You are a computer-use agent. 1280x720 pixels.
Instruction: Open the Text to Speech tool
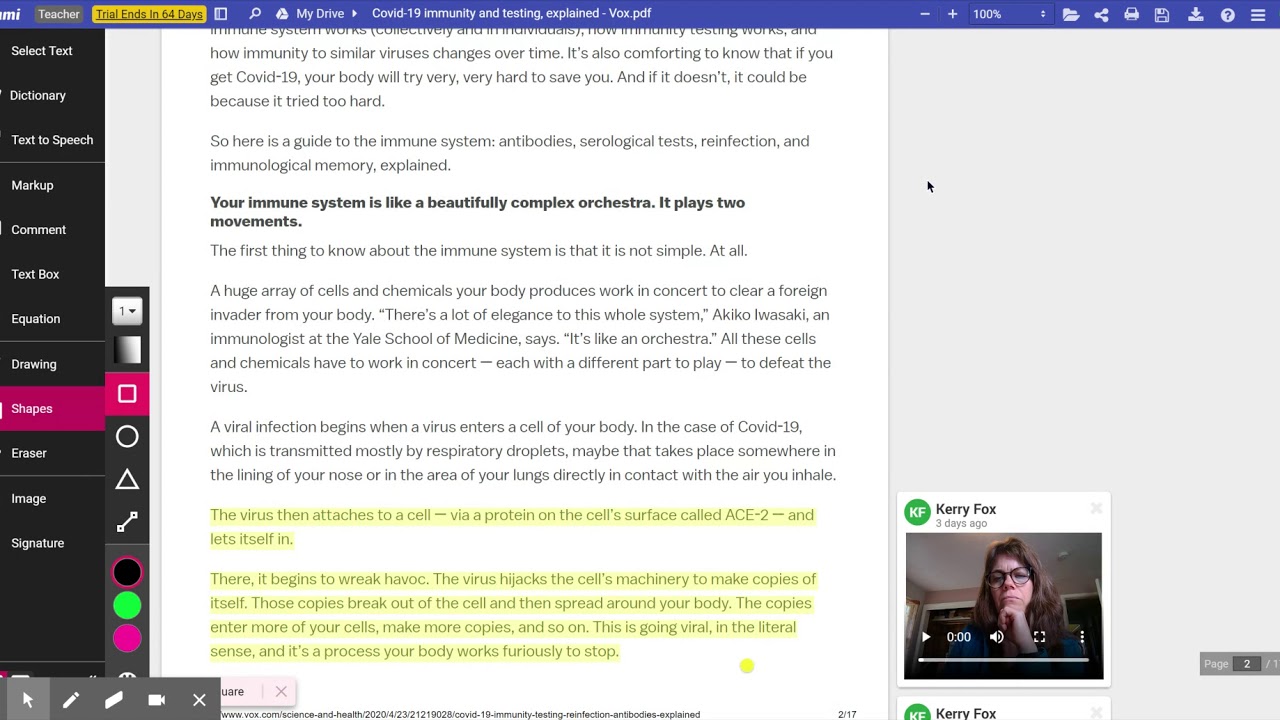point(52,140)
